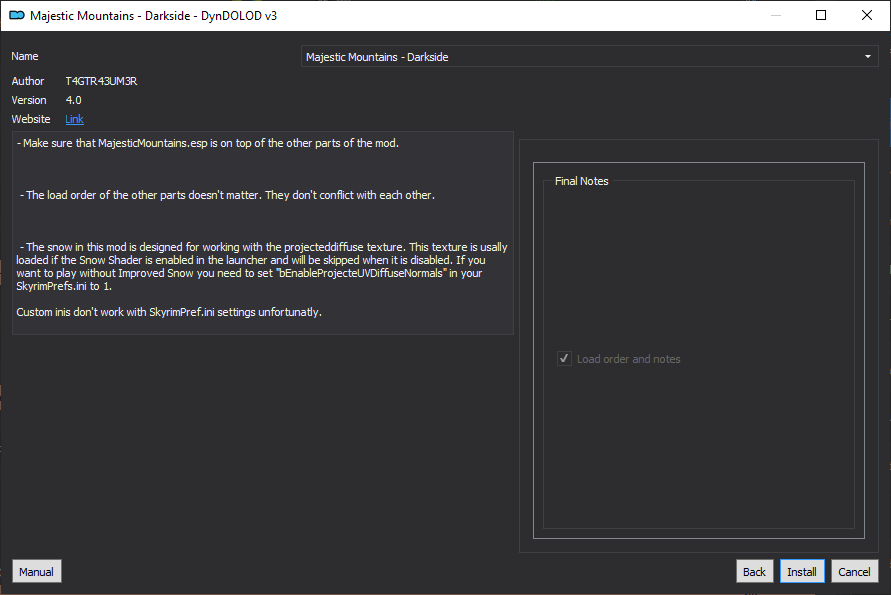This screenshot has height=595, width=891.
Task: Click the Mod Organizer icon in title bar
Action: [x=16, y=15]
